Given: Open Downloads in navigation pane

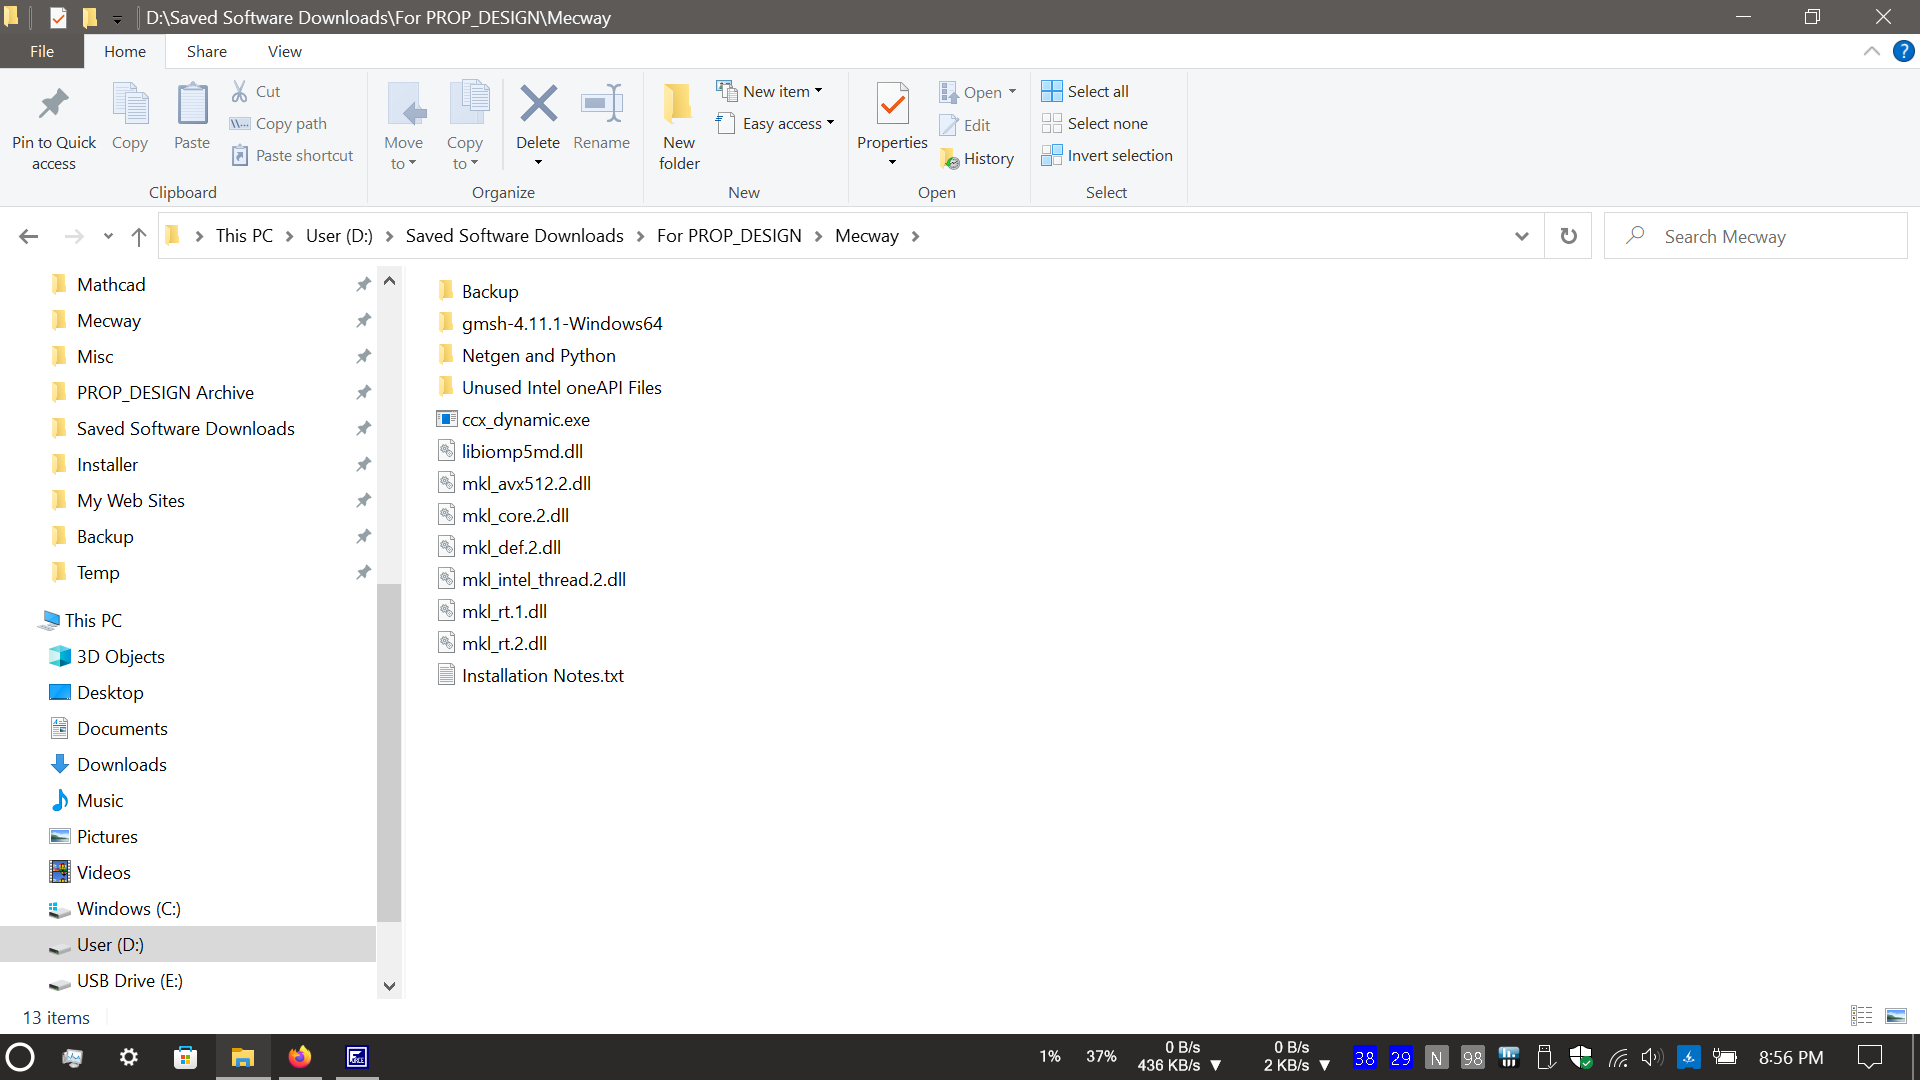Looking at the screenshot, I should click(121, 764).
